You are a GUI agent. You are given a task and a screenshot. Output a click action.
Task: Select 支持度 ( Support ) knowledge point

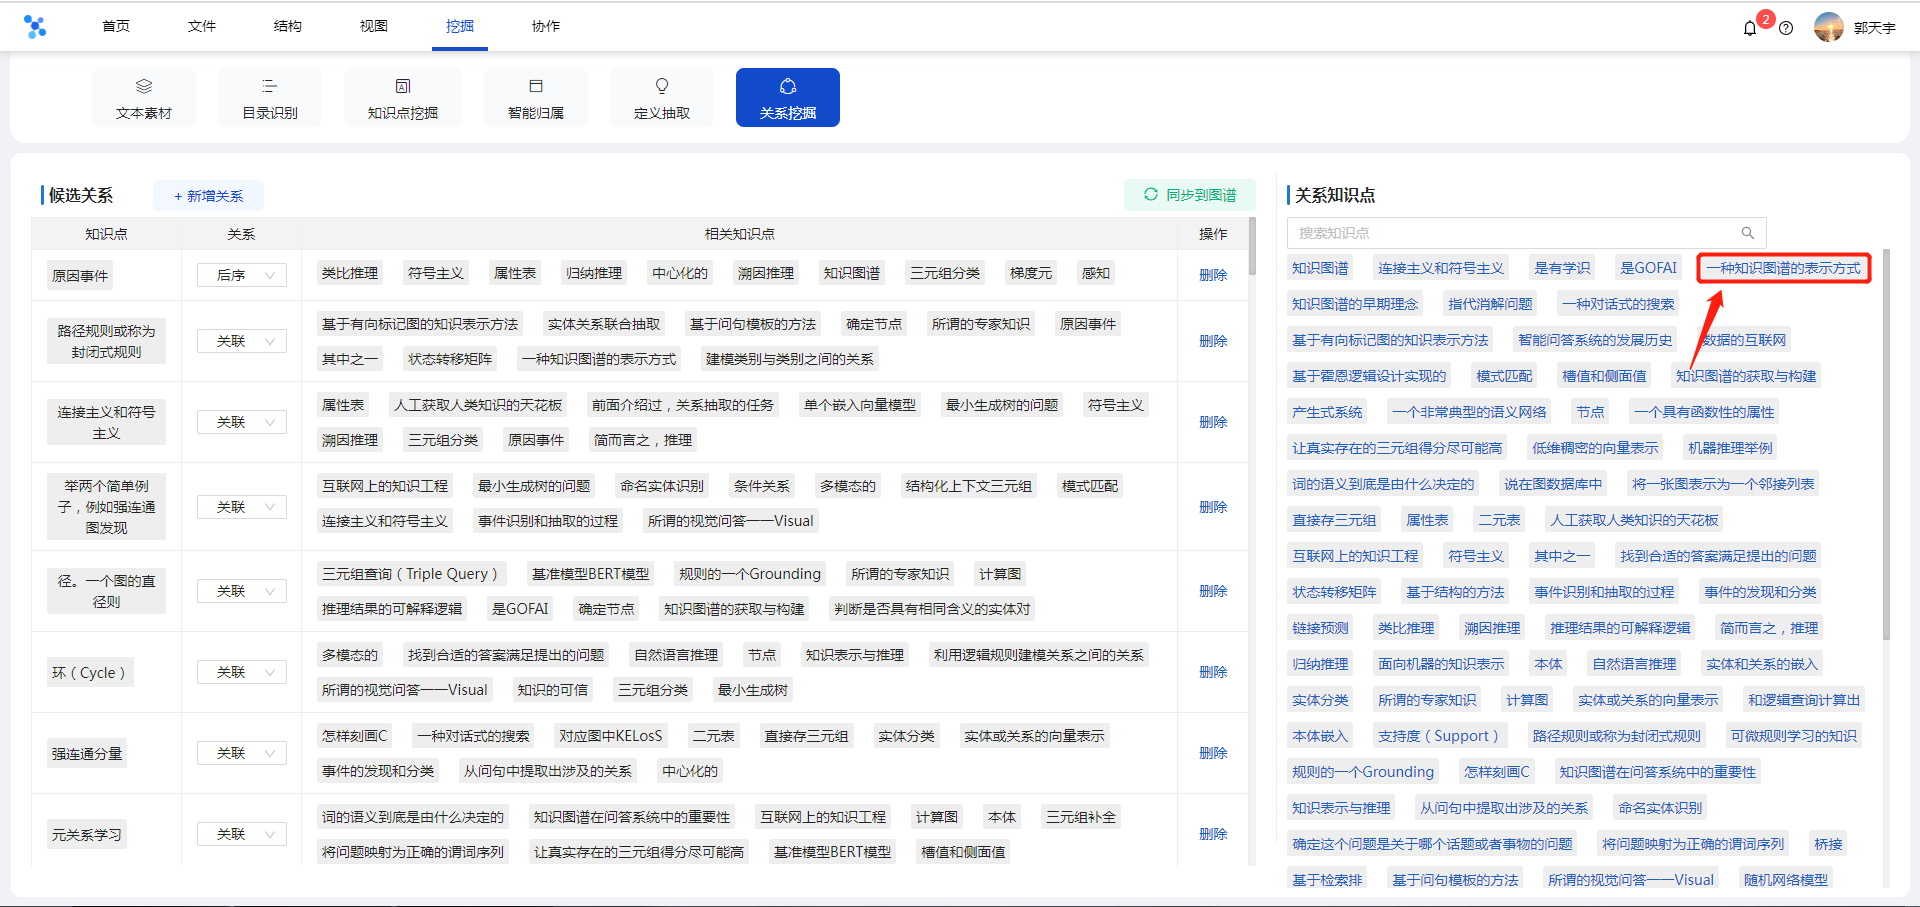tap(1438, 736)
